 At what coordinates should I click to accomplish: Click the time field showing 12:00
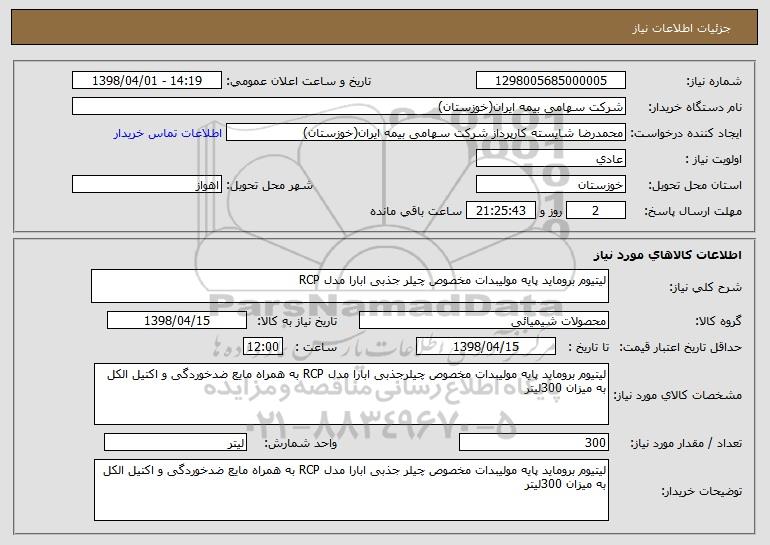263,347
